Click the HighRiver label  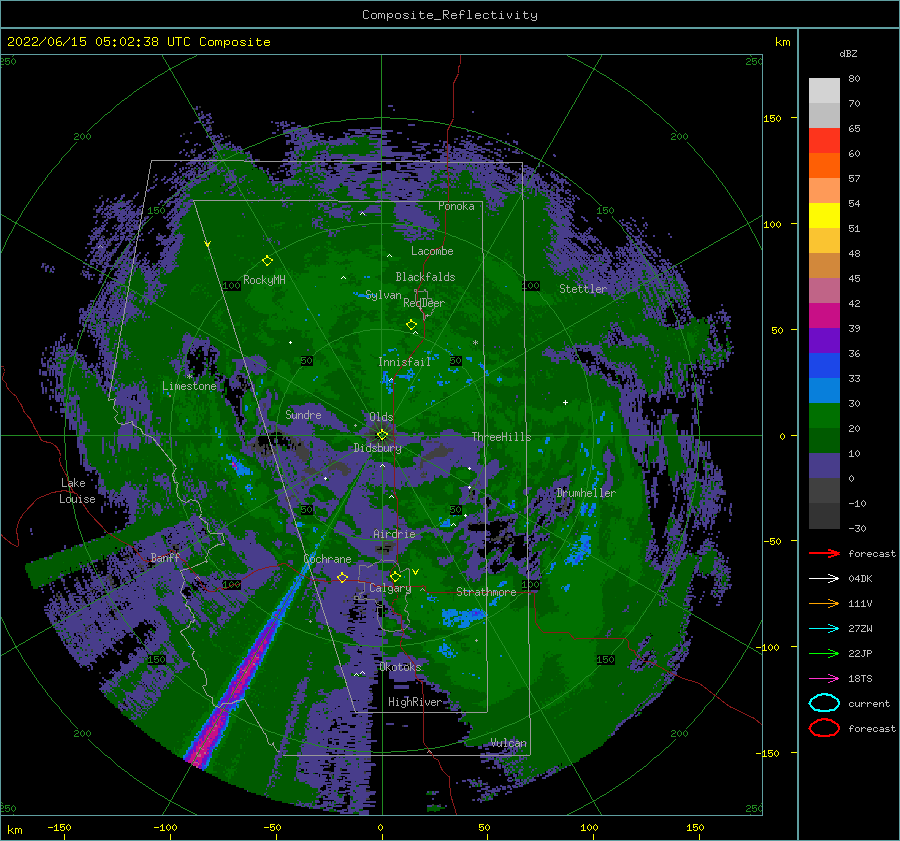coord(415,702)
